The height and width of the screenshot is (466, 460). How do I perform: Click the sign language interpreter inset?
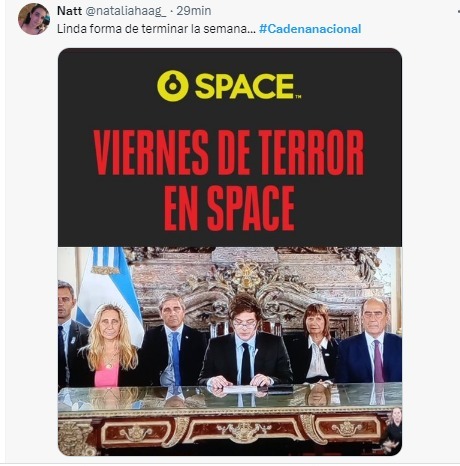click(x=394, y=430)
